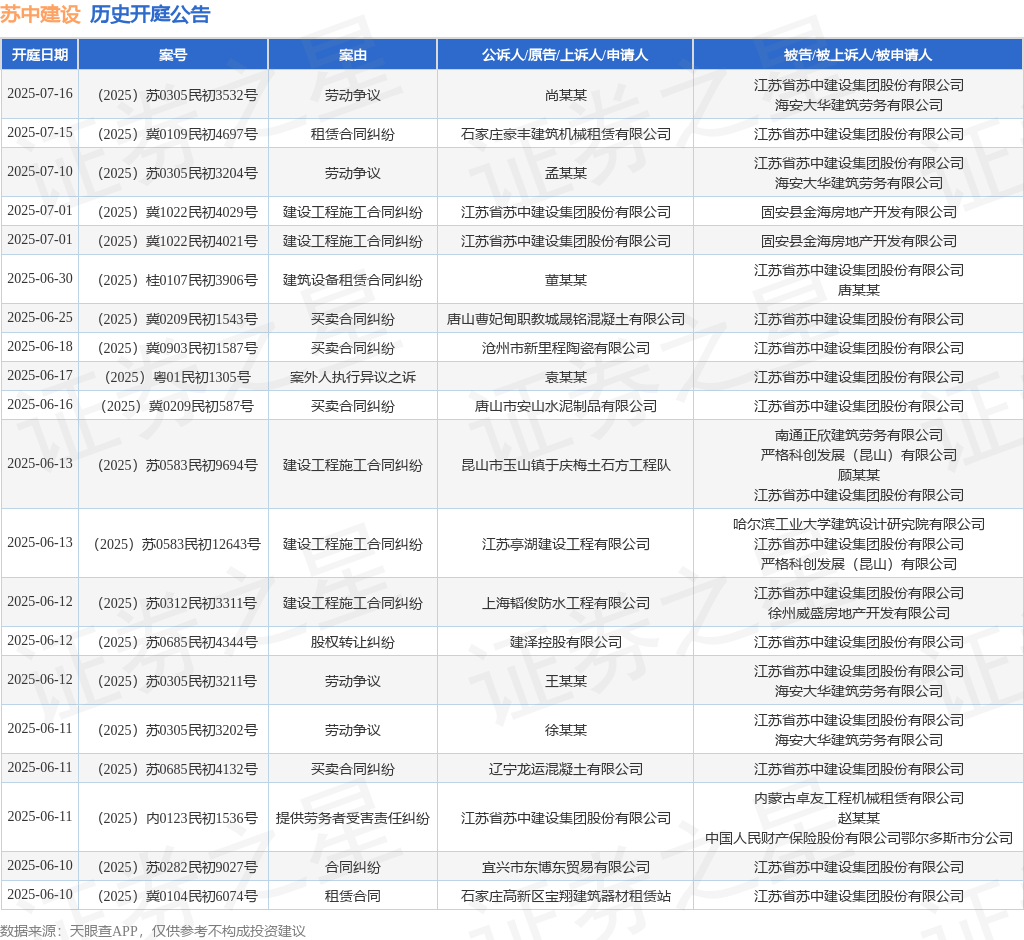Click date cell 2025-06-17
The height and width of the screenshot is (940, 1024).
pos(40,376)
